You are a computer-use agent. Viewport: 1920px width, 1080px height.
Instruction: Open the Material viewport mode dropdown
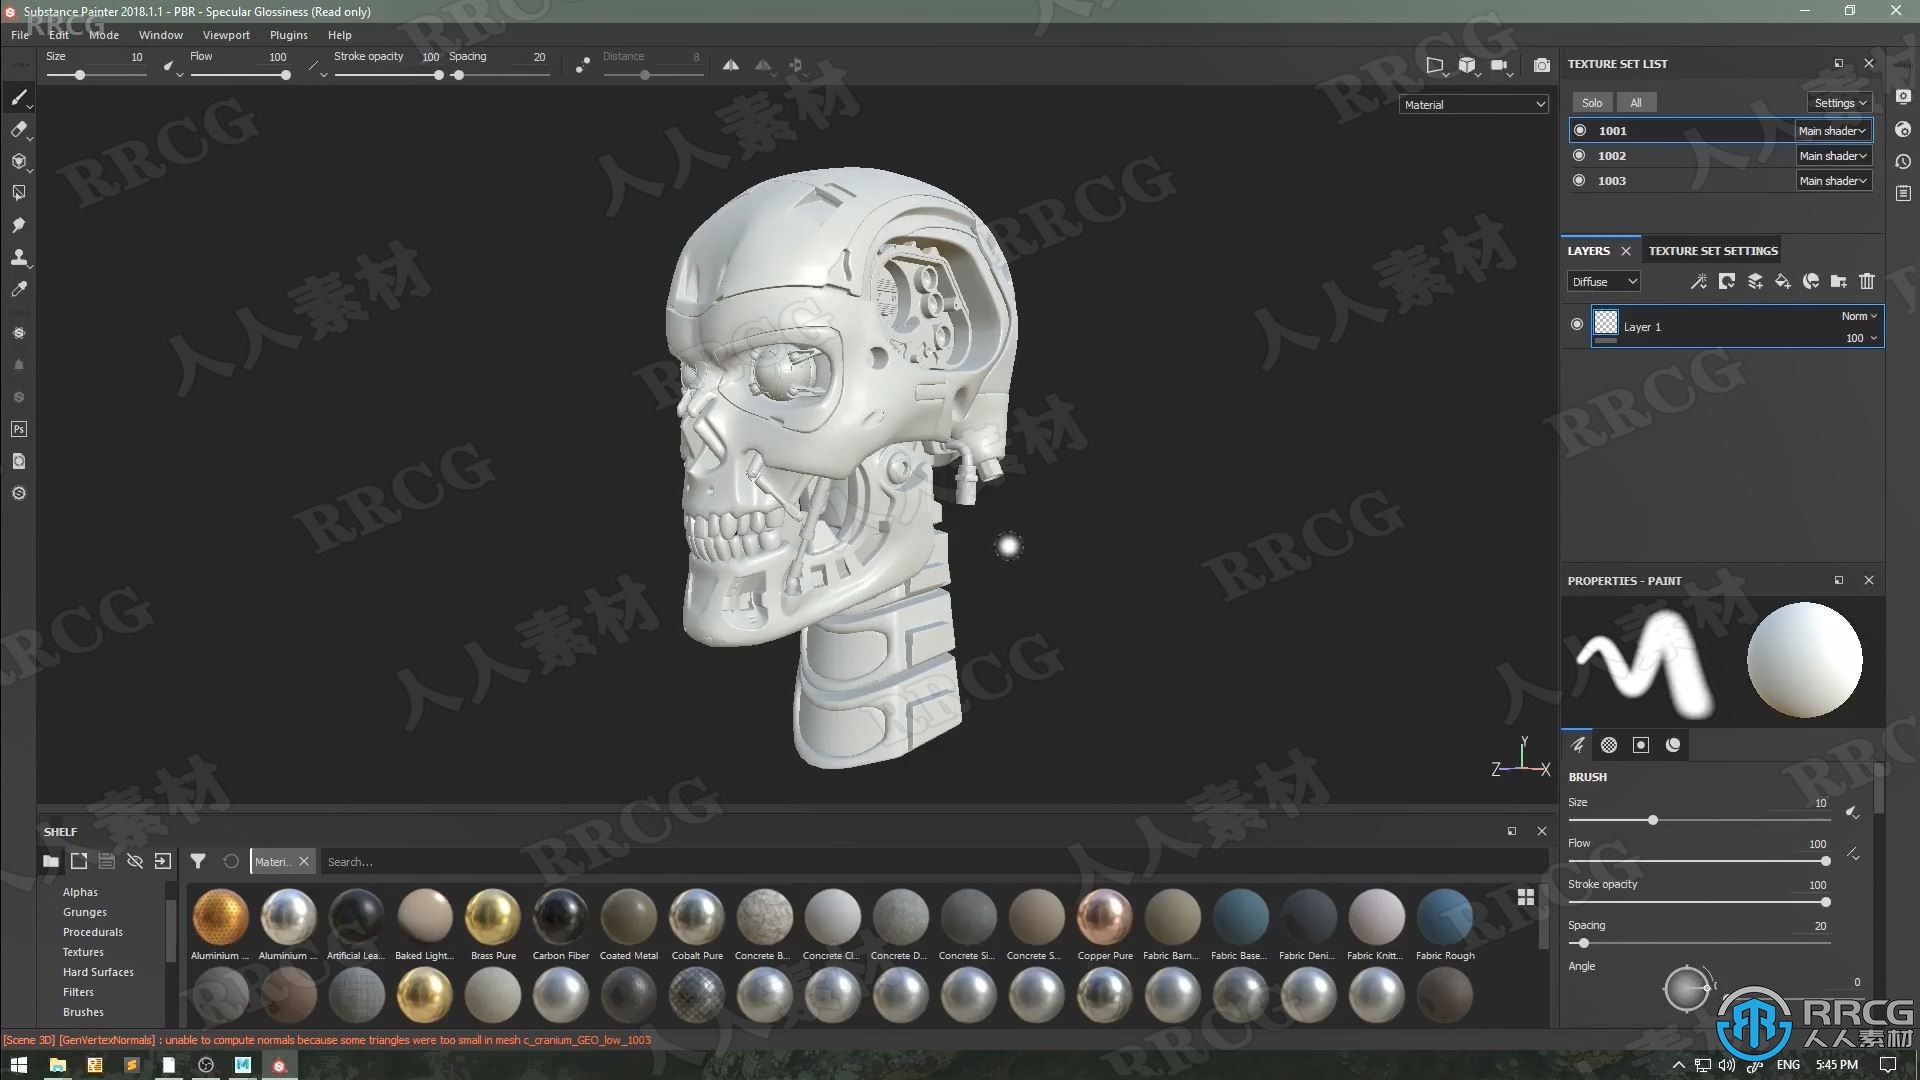click(1474, 104)
